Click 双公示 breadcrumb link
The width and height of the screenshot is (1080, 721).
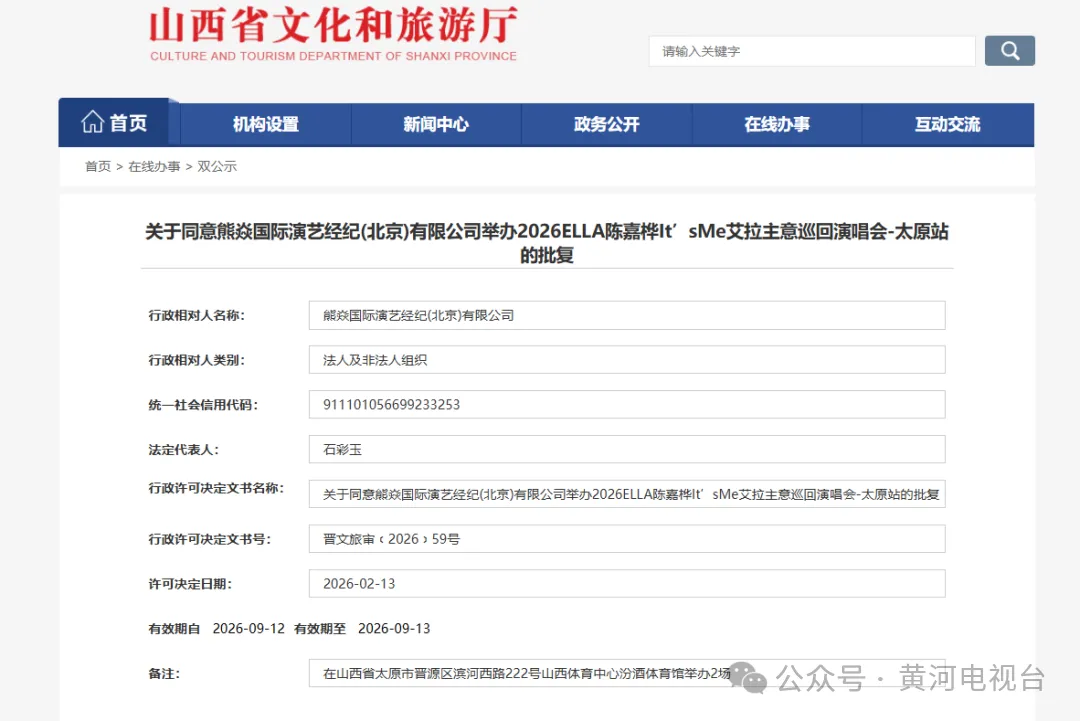click(217, 167)
